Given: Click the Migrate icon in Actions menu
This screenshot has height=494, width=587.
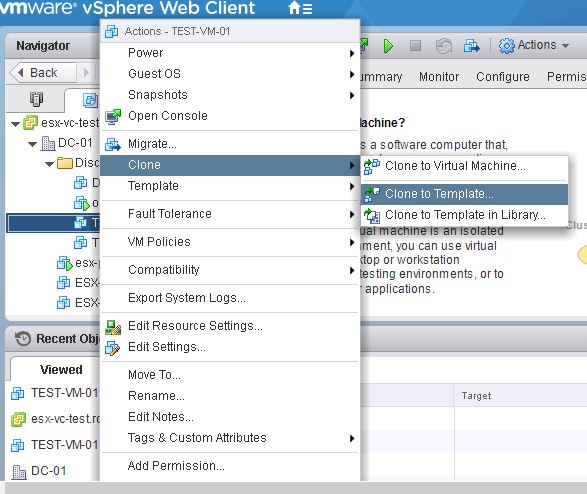Looking at the screenshot, I should [113, 144].
